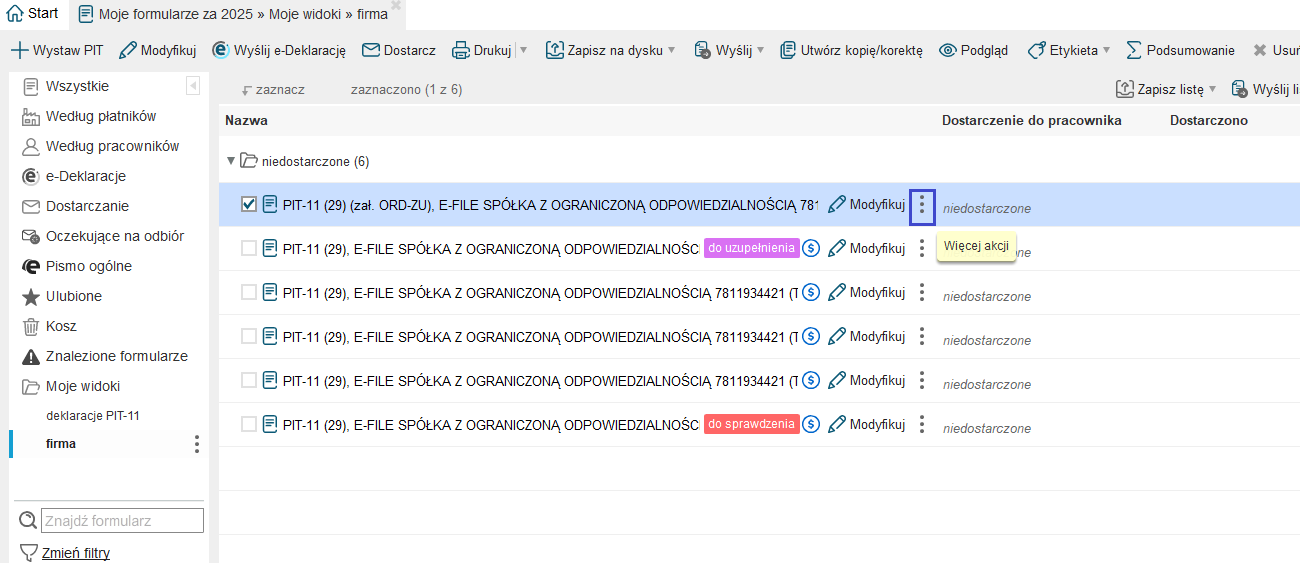Check the row labeled 'do uzupełnienia'
Screen dimensions: 1300x563
tap(249, 248)
